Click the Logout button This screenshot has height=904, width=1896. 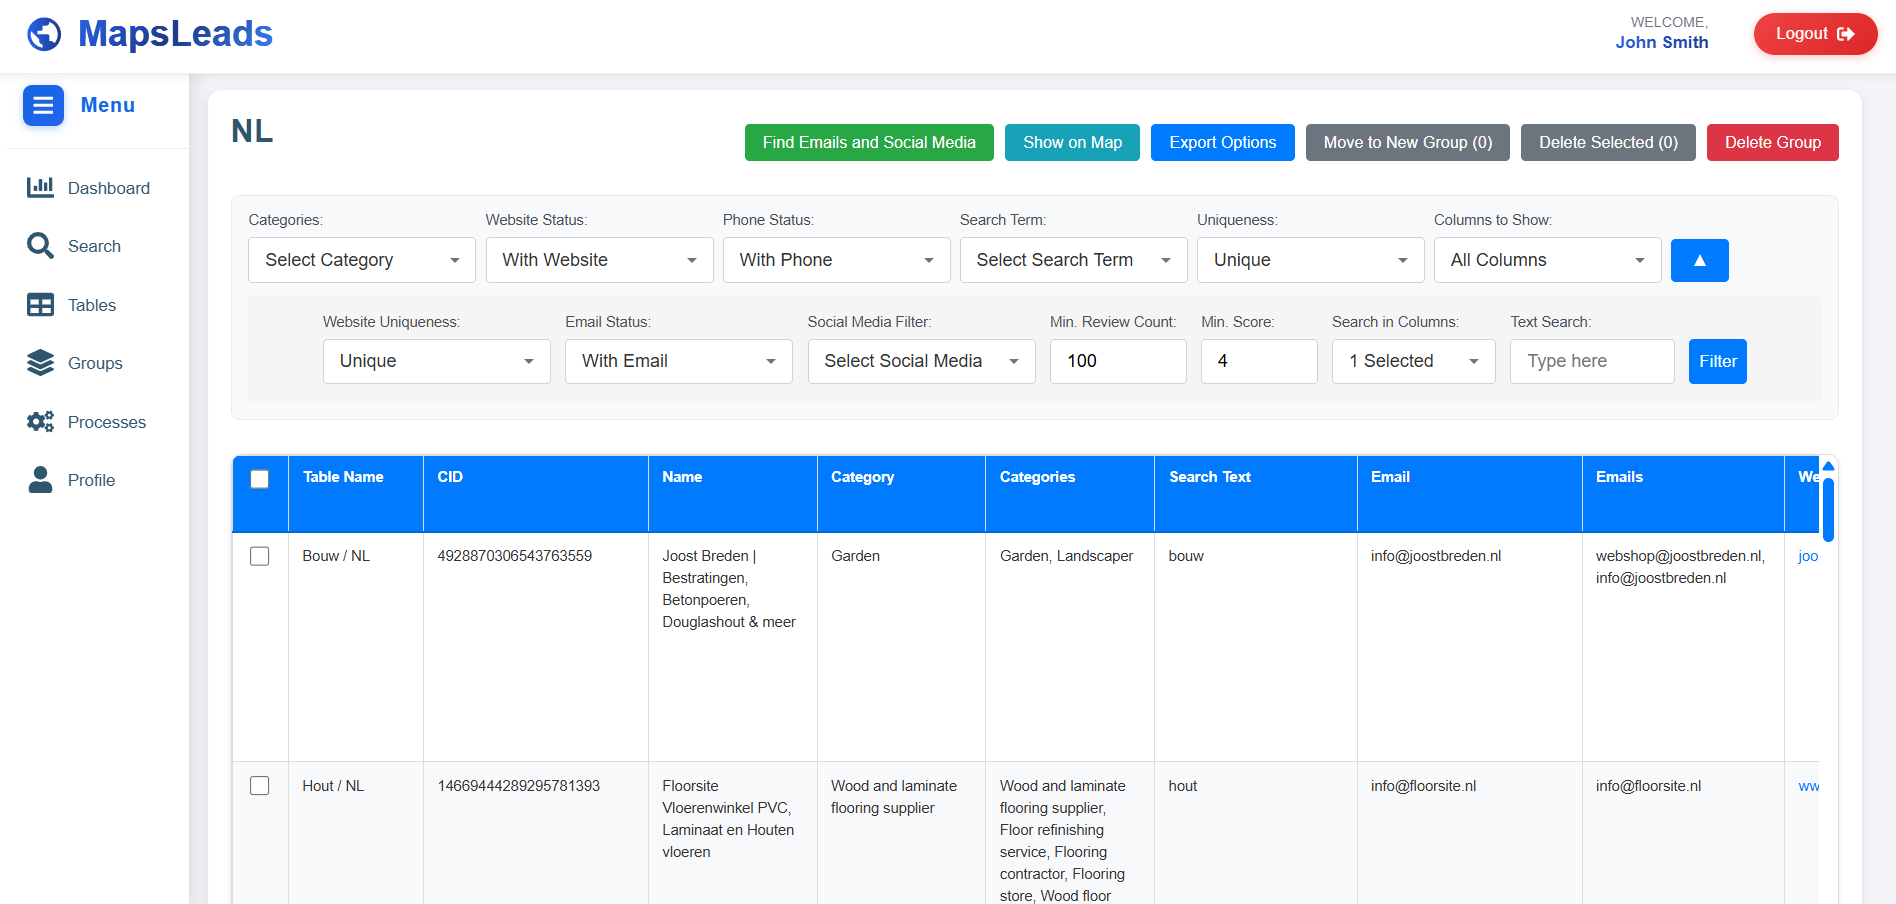pyautogui.click(x=1814, y=34)
